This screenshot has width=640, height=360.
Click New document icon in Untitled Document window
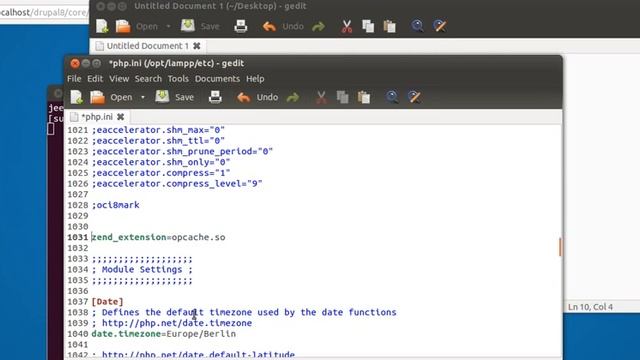(102, 26)
